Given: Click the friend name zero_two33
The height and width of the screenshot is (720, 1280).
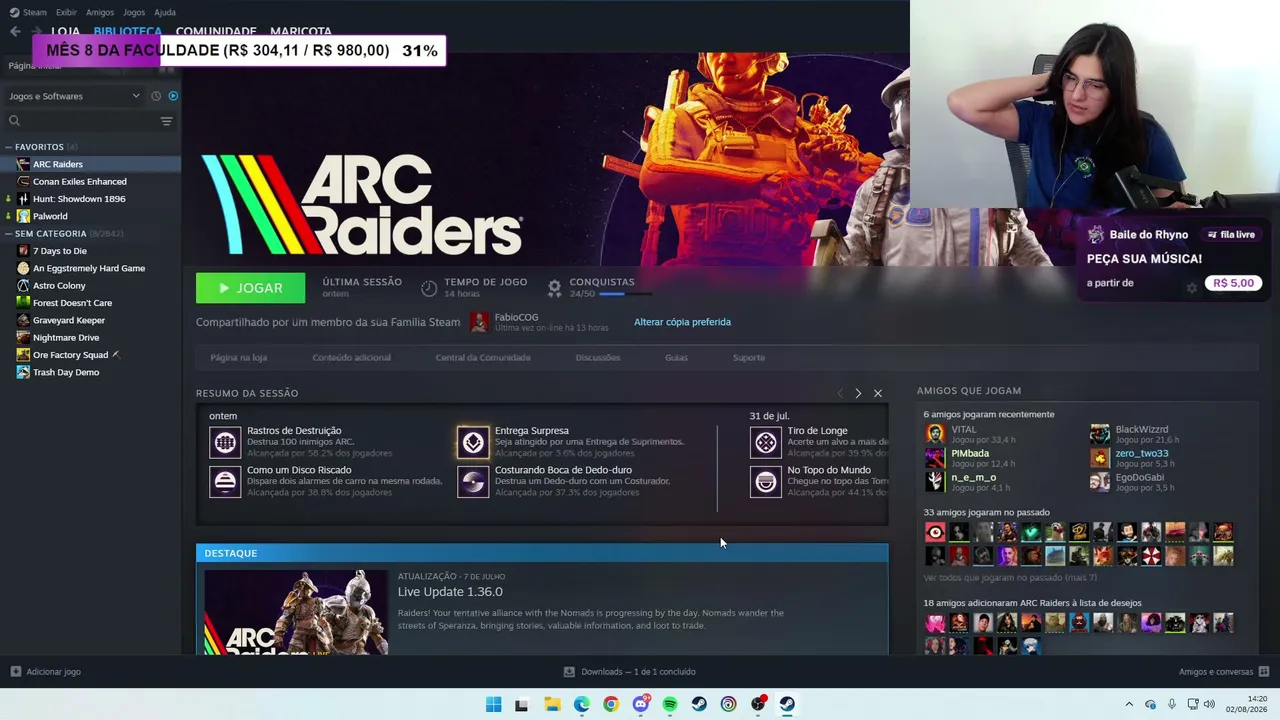Looking at the screenshot, I should pyautogui.click(x=1142, y=454).
